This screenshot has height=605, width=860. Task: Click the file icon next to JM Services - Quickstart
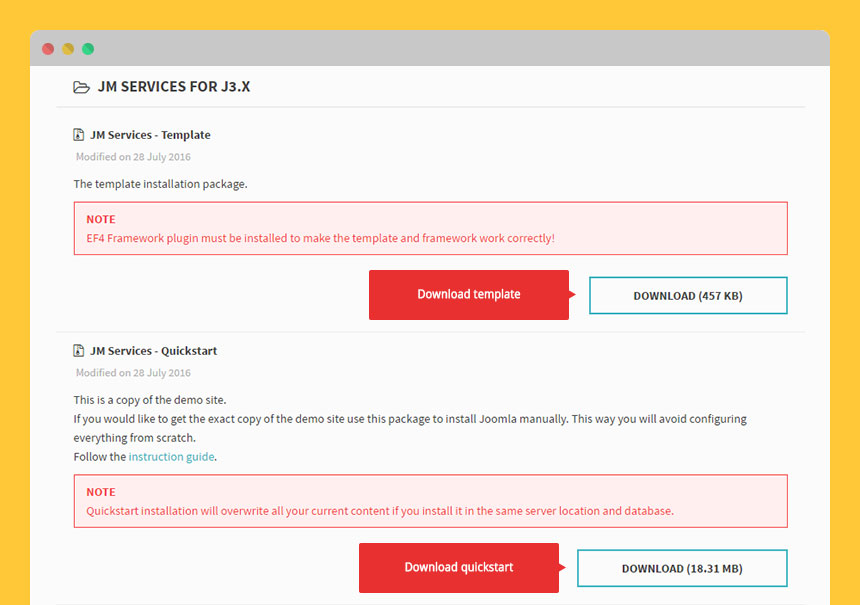tap(78, 350)
